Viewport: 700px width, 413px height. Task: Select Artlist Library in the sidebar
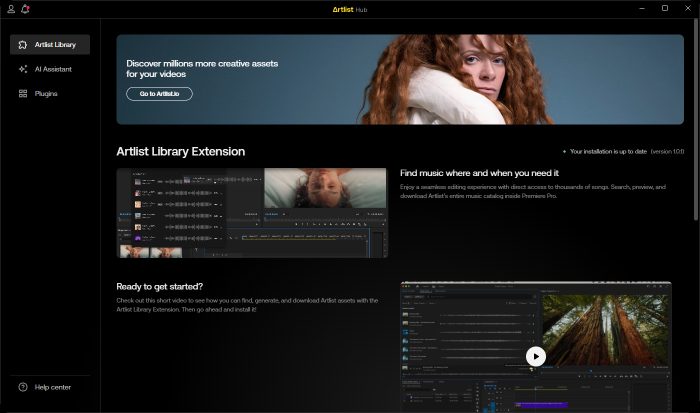click(50, 45)
